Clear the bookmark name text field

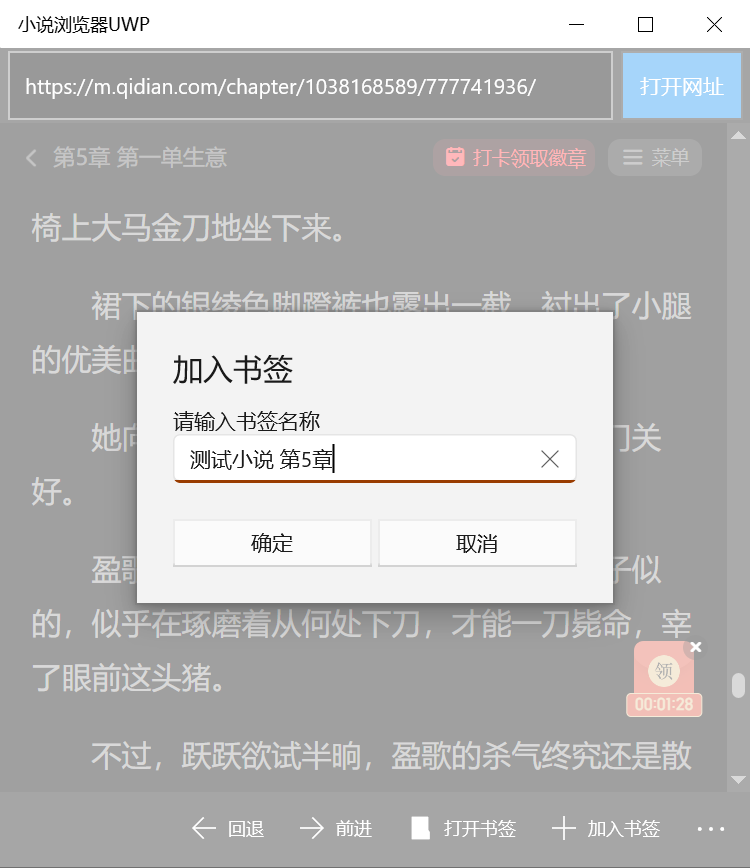click(x=550, y=459)
